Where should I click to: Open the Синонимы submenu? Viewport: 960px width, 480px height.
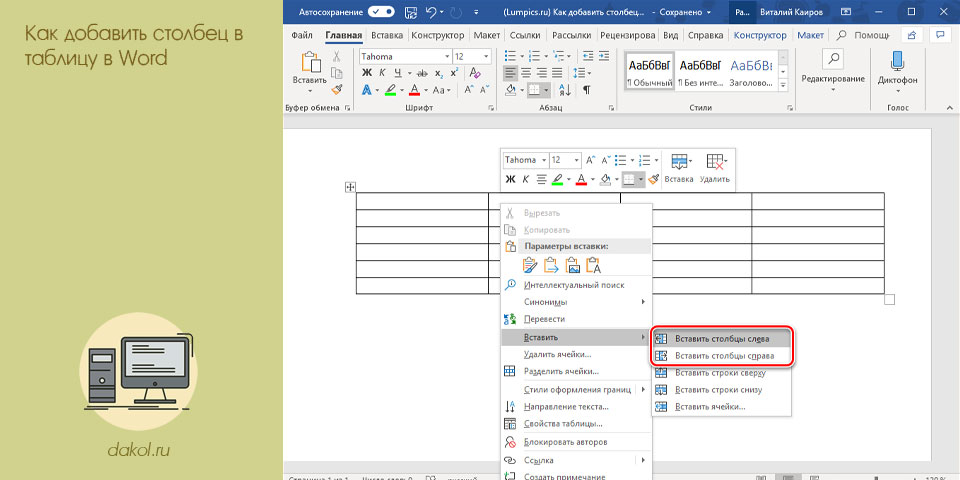576,302
